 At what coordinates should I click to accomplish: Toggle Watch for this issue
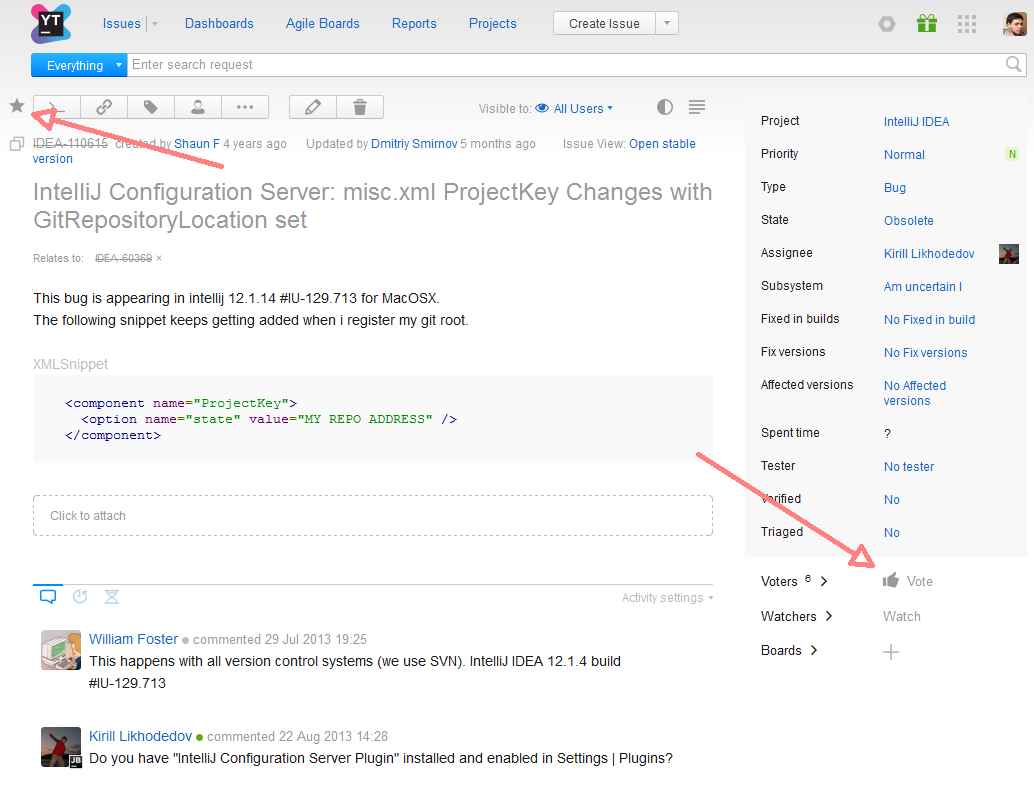click(x=901, y=616)
